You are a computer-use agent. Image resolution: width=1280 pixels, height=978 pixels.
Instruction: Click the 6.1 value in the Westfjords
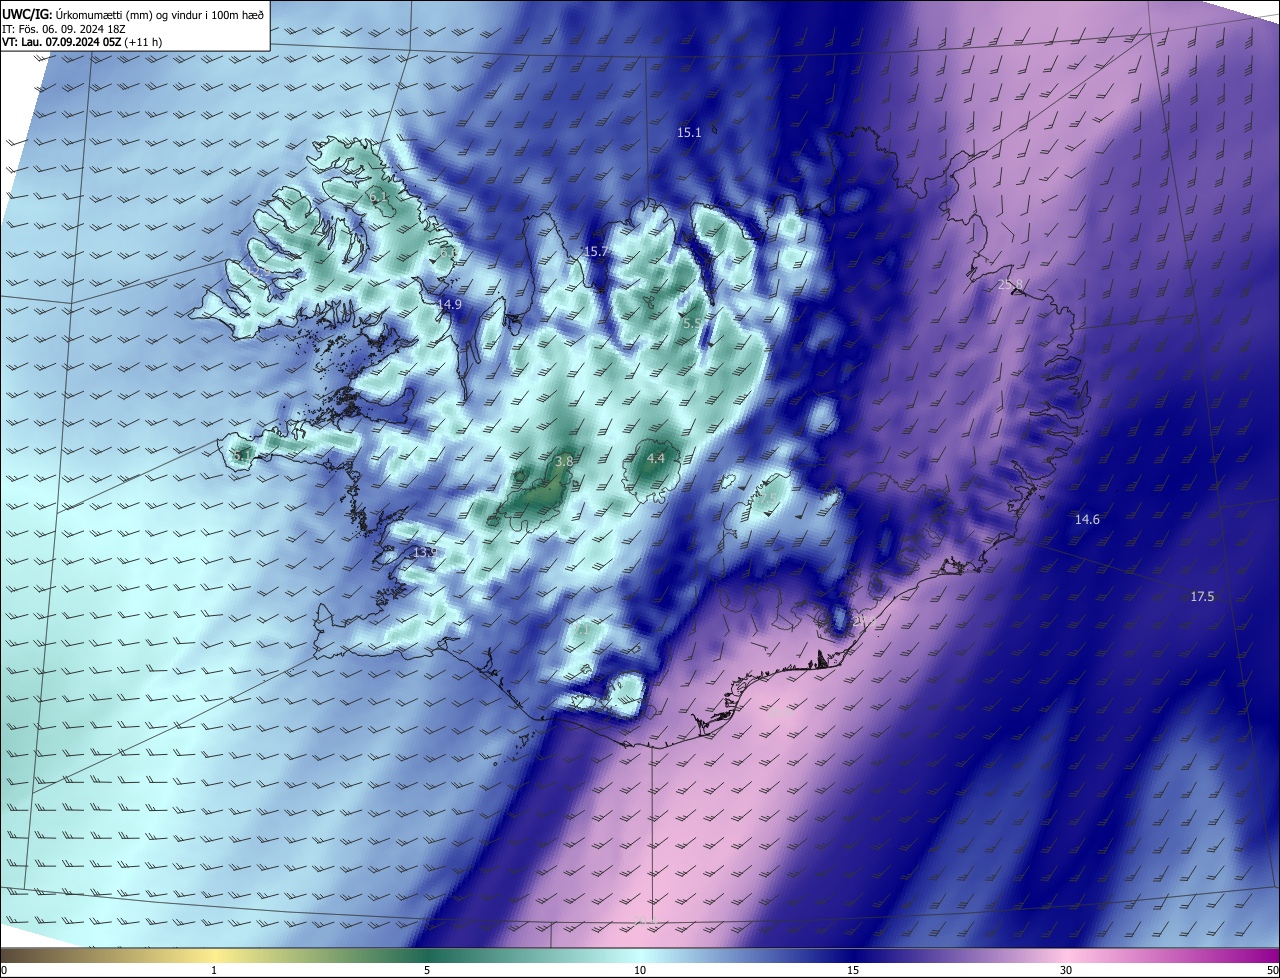(x=378, y=197)
